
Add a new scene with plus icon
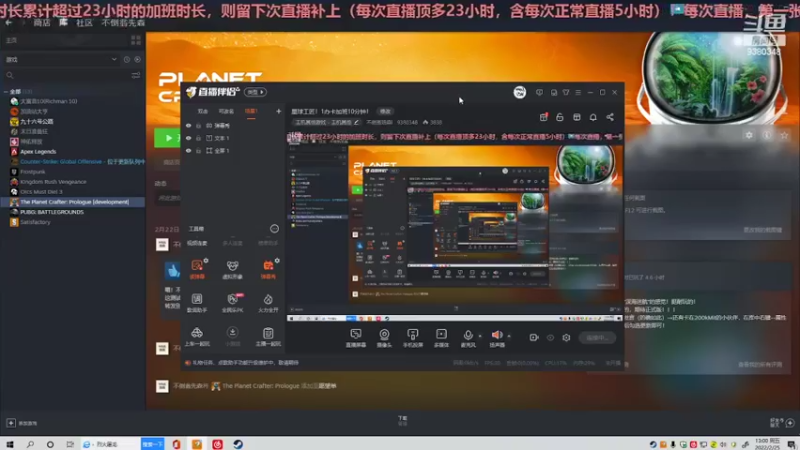279,111
